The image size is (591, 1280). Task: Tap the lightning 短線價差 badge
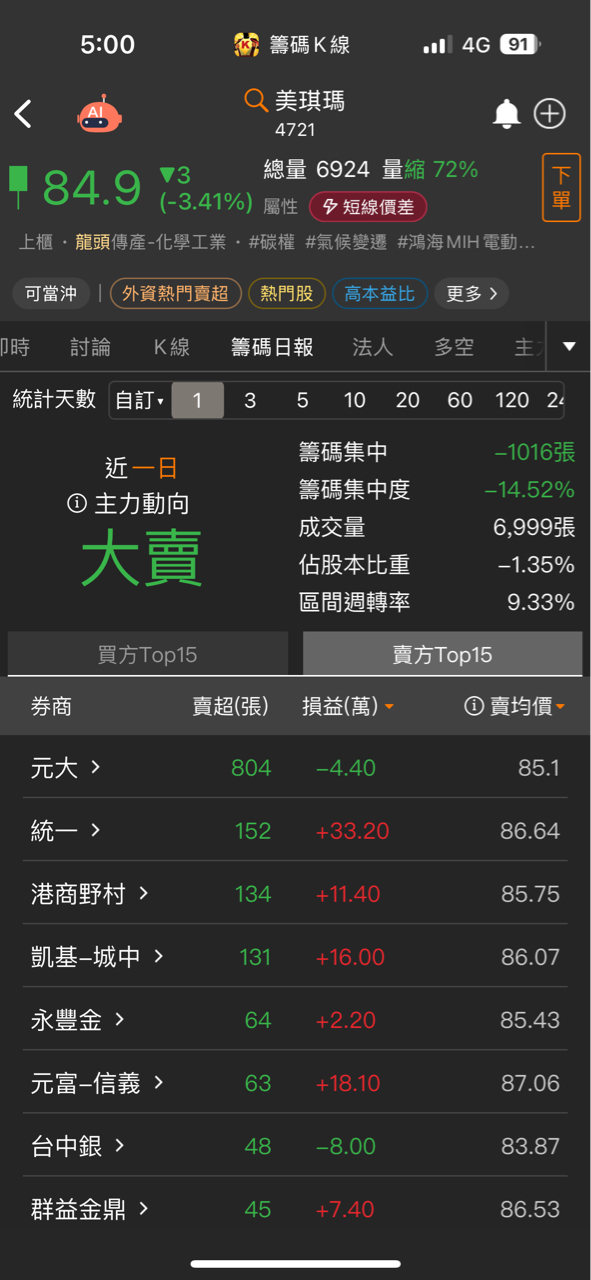click(368, 207)
